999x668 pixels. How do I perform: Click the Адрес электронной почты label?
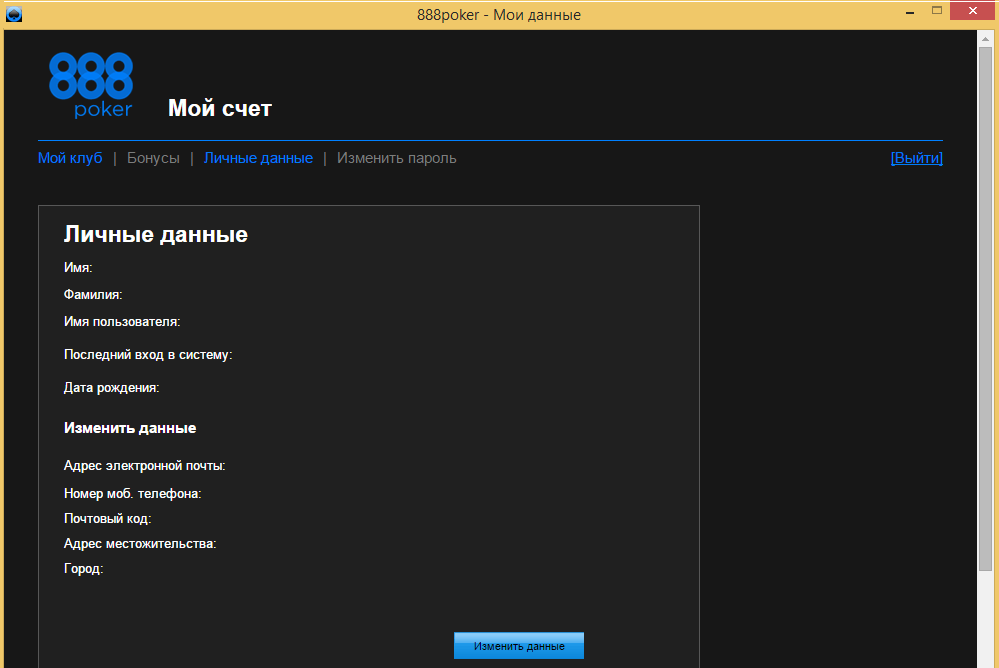144,466
